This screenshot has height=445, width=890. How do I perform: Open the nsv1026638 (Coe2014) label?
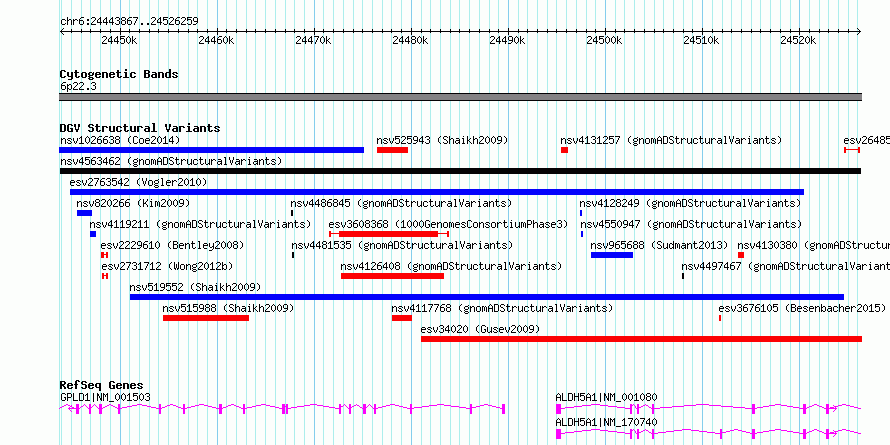coord(120,140)
